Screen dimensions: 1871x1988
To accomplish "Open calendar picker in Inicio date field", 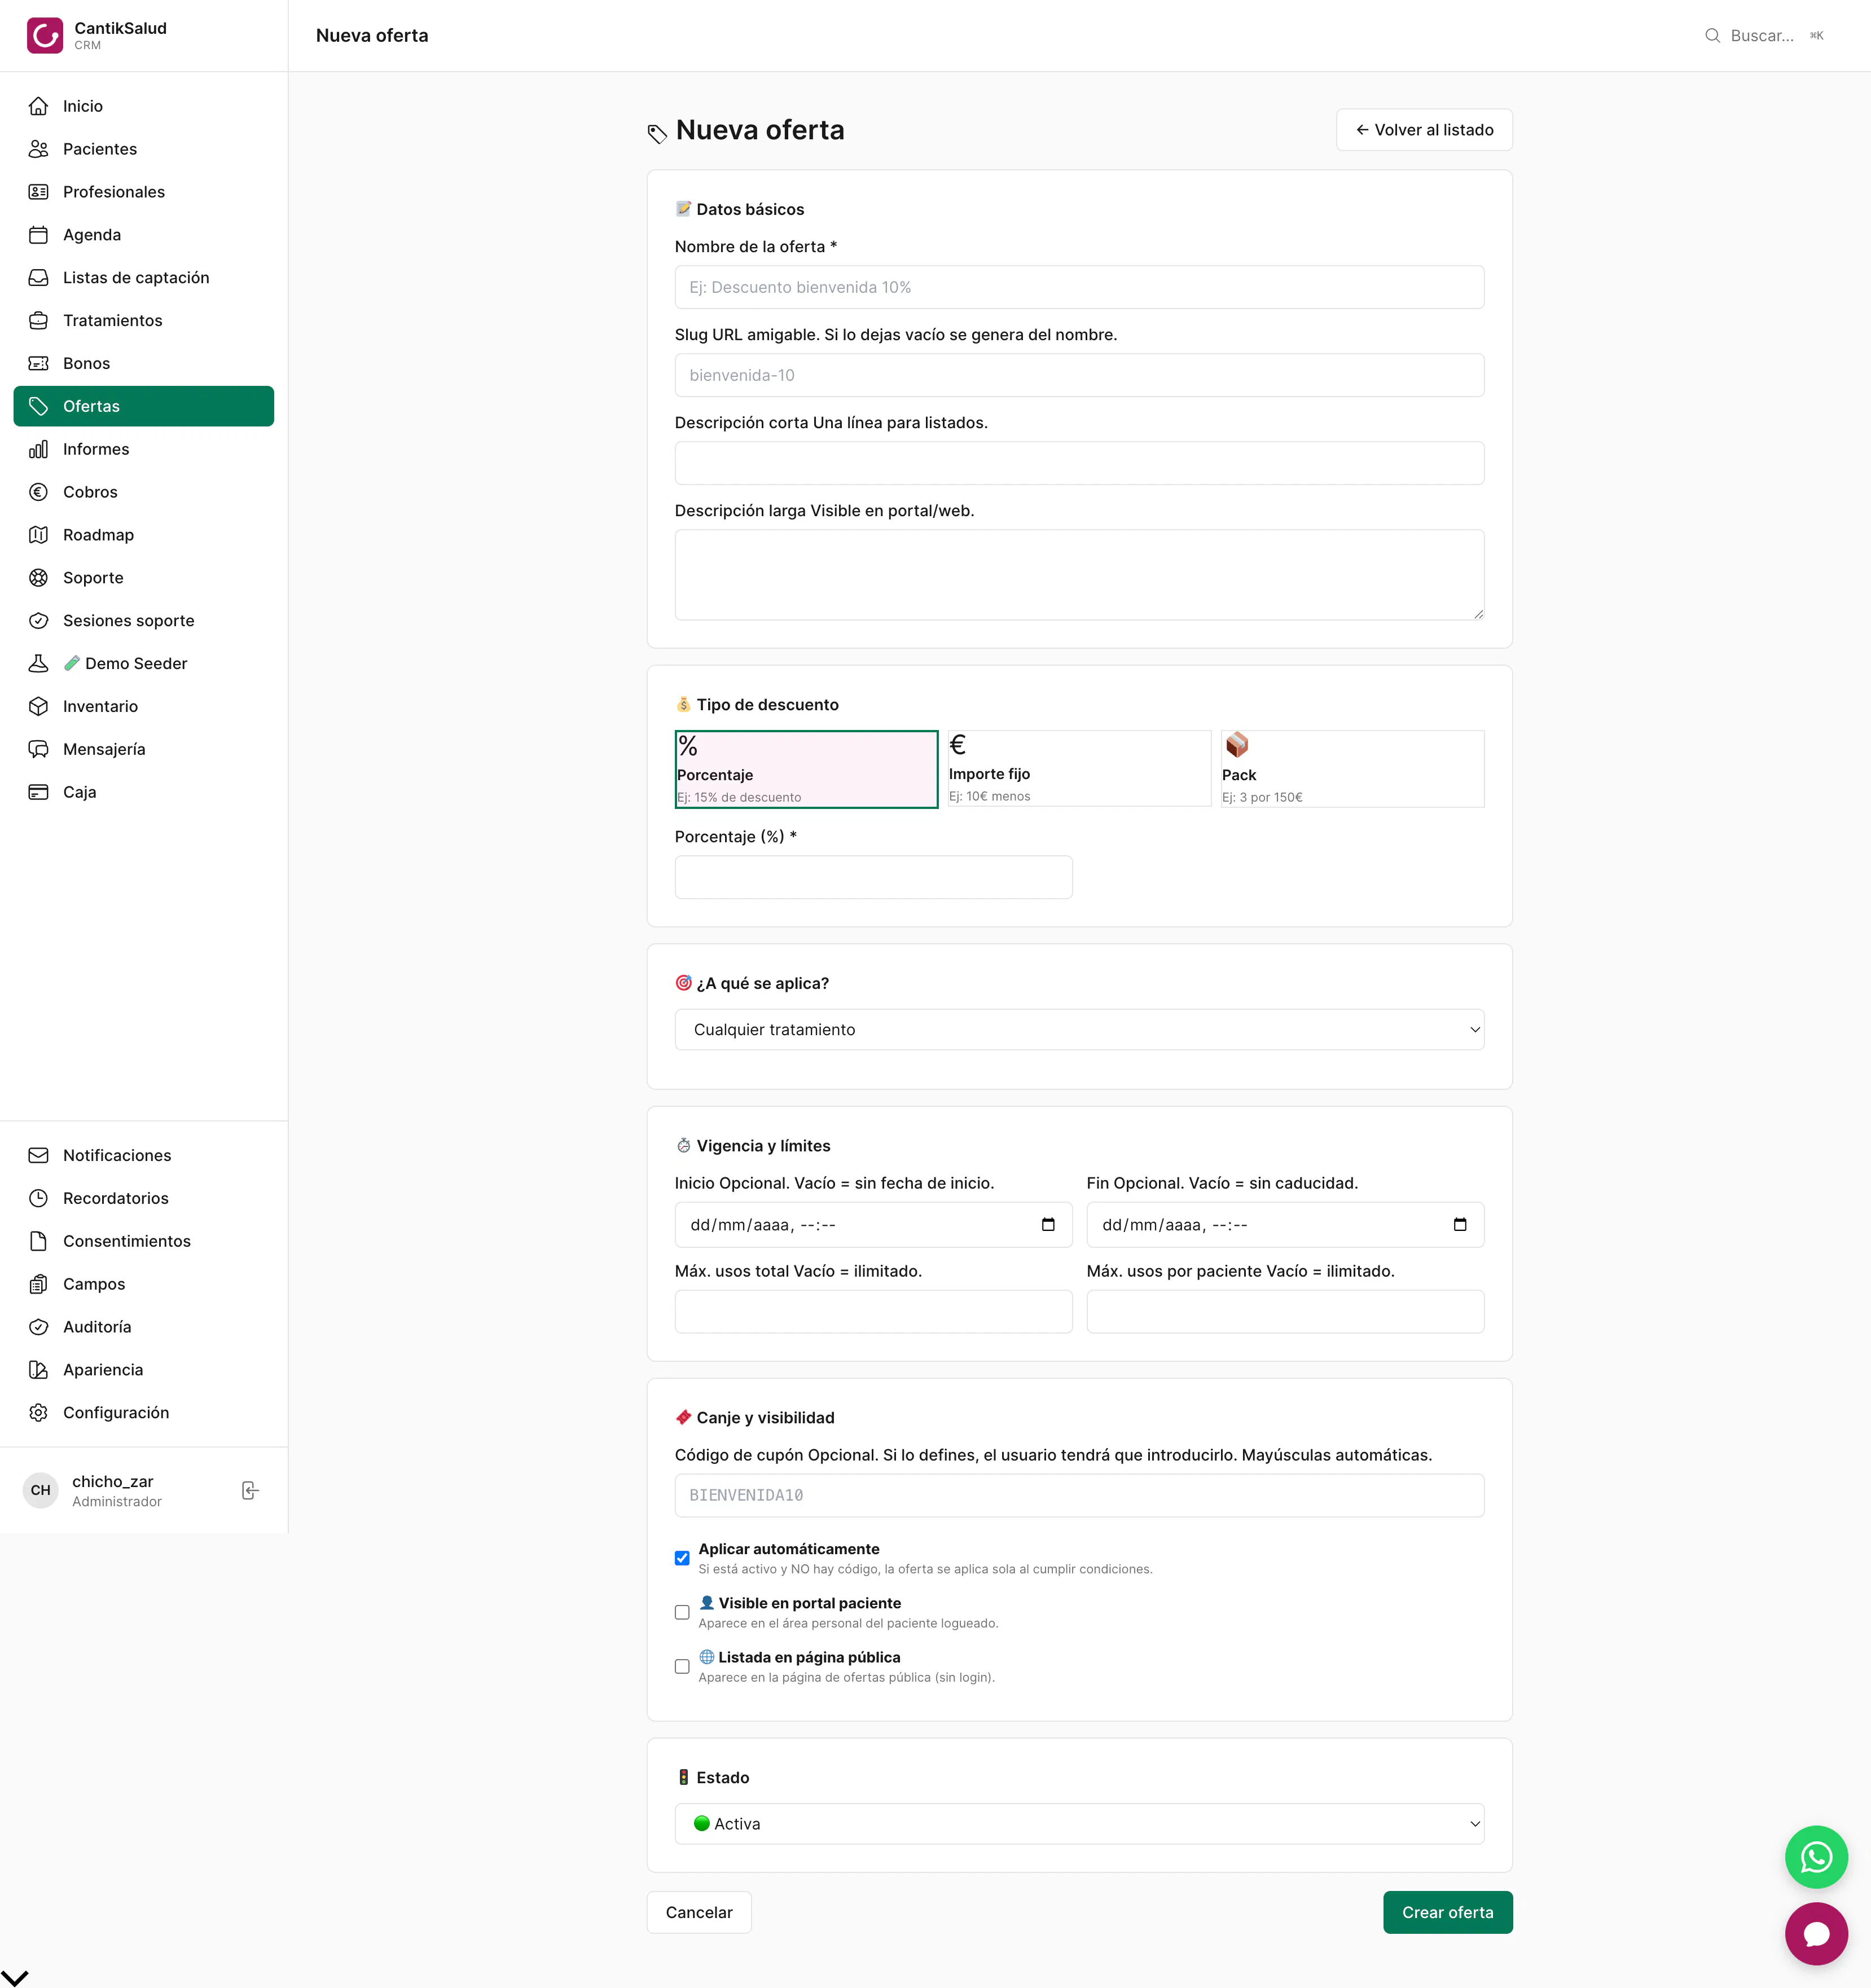I will coord(1048,1225).
